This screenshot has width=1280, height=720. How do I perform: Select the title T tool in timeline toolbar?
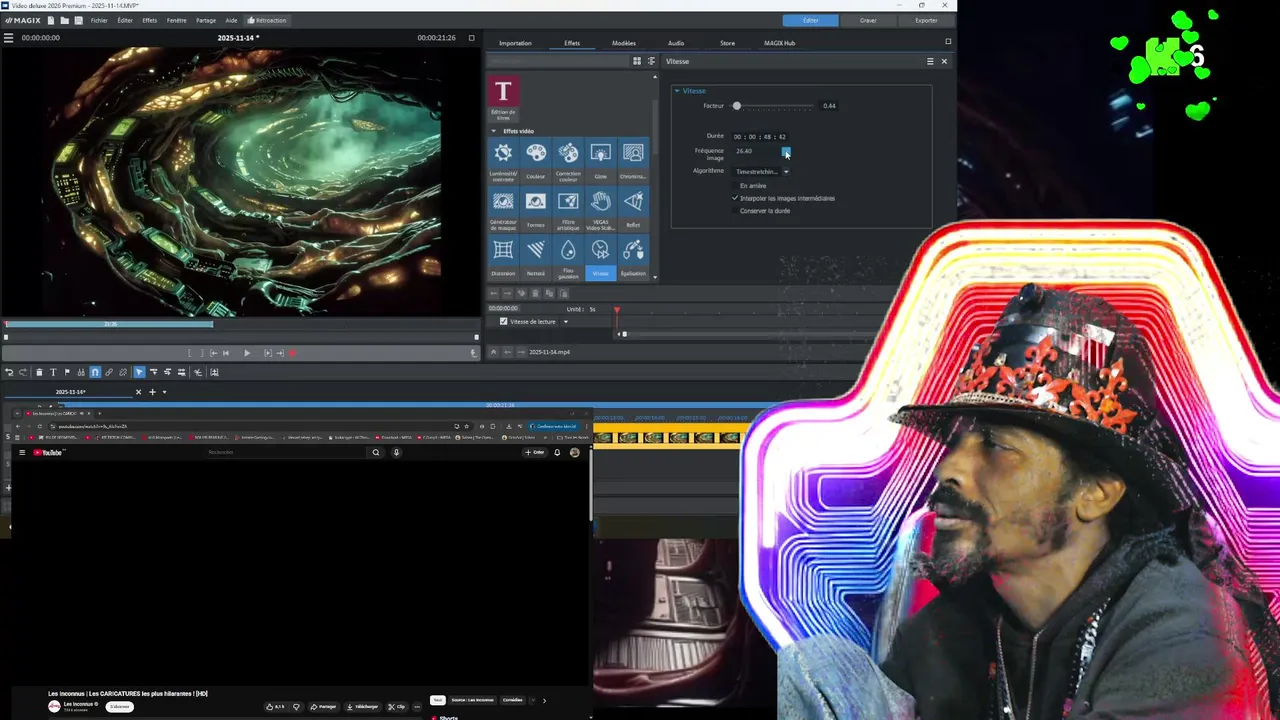[53, 372]
